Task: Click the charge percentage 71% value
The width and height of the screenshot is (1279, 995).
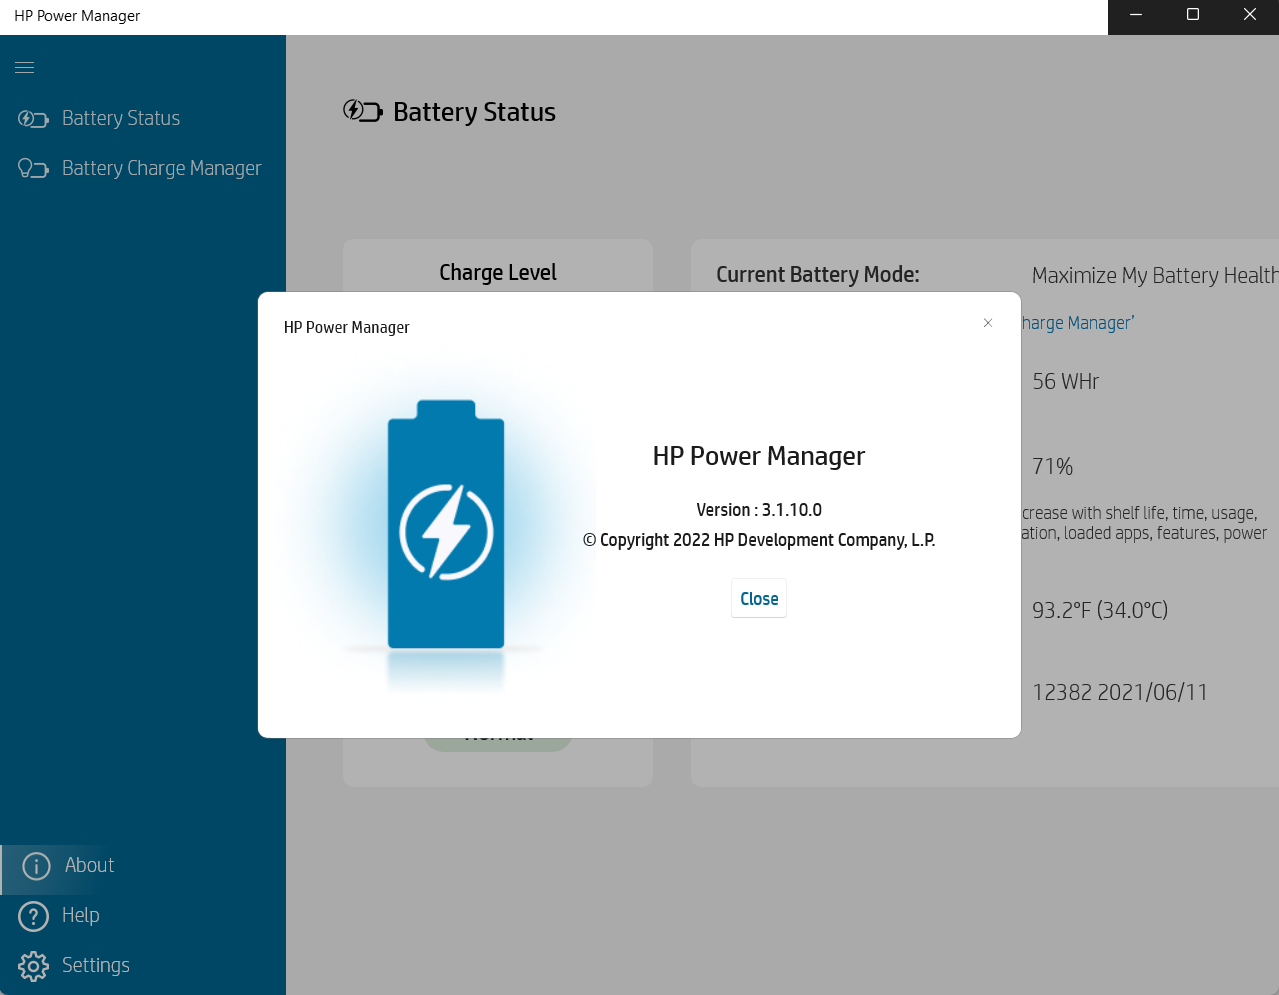Action: point(1052,466)
